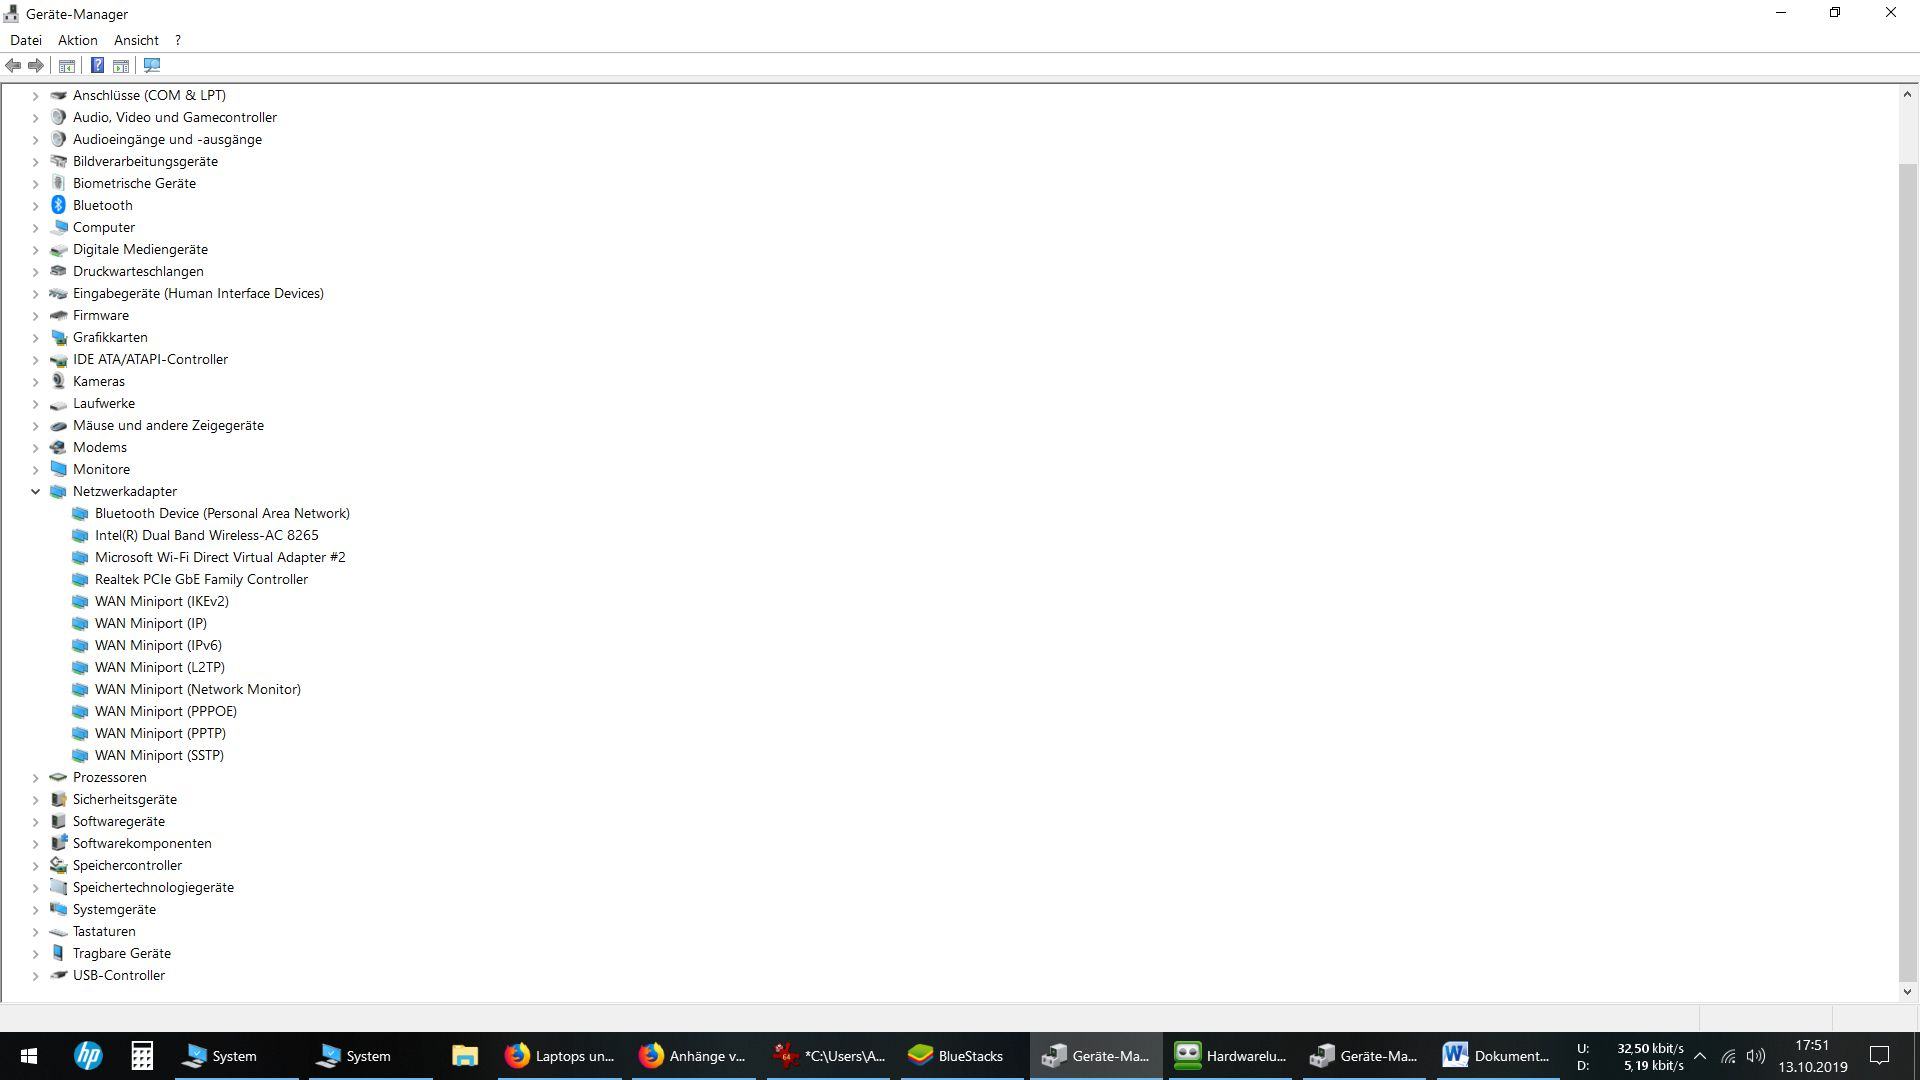Expand the Systemgeräte category
This screenshot has height=1080, width=1920.
pyautogui.click(x=35, y=909)
